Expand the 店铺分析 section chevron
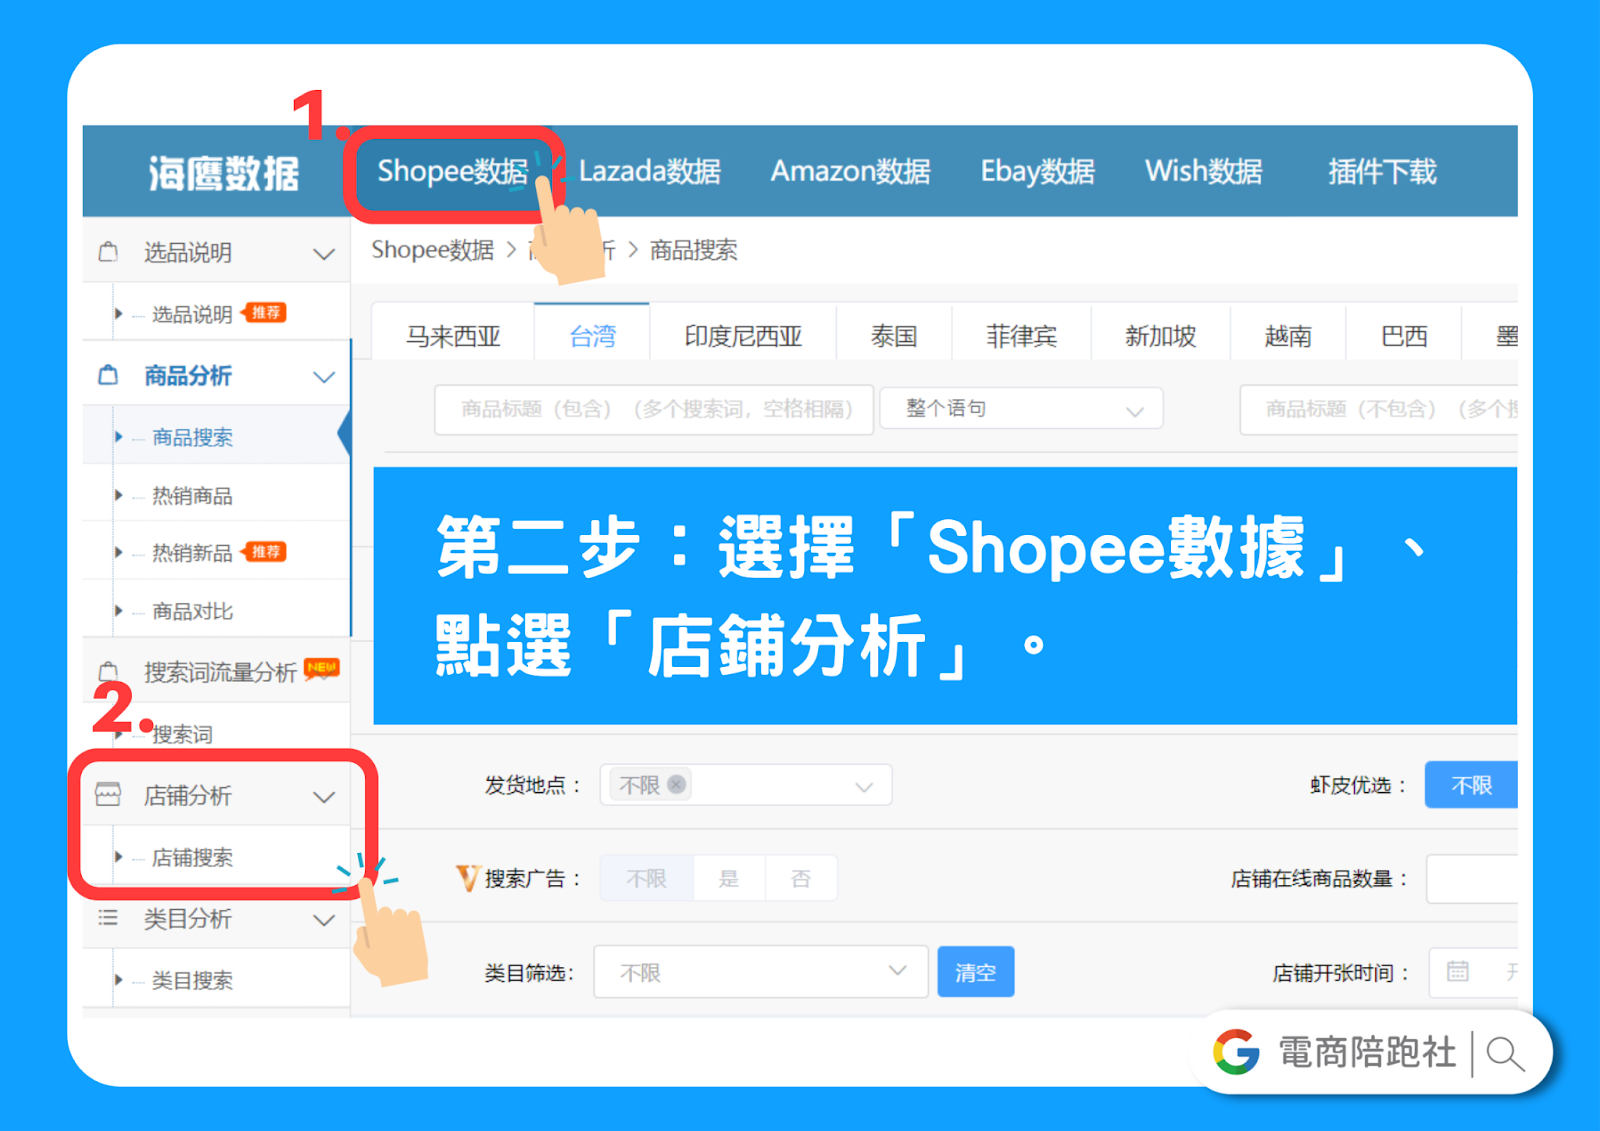The height and width of the screenshot is (1131, 1600). (x=324, y=797)
